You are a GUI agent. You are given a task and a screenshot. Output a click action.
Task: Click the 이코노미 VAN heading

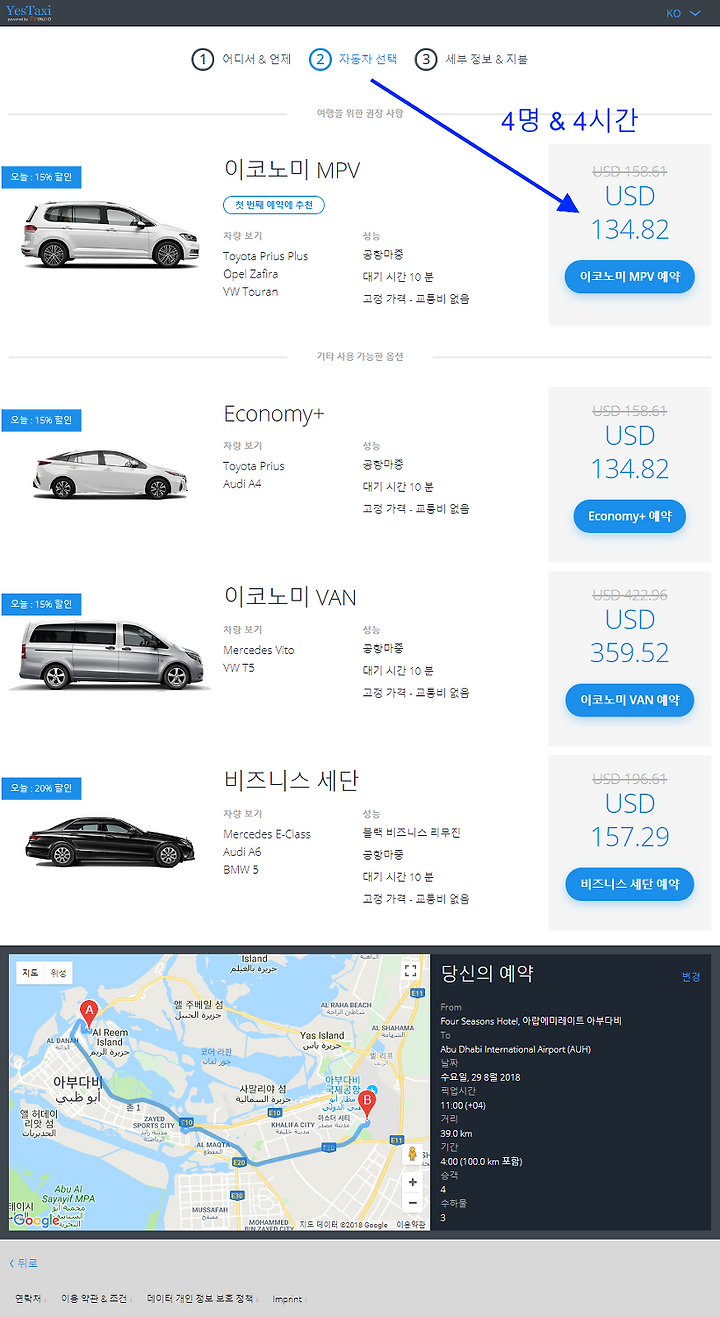(290, 597)
